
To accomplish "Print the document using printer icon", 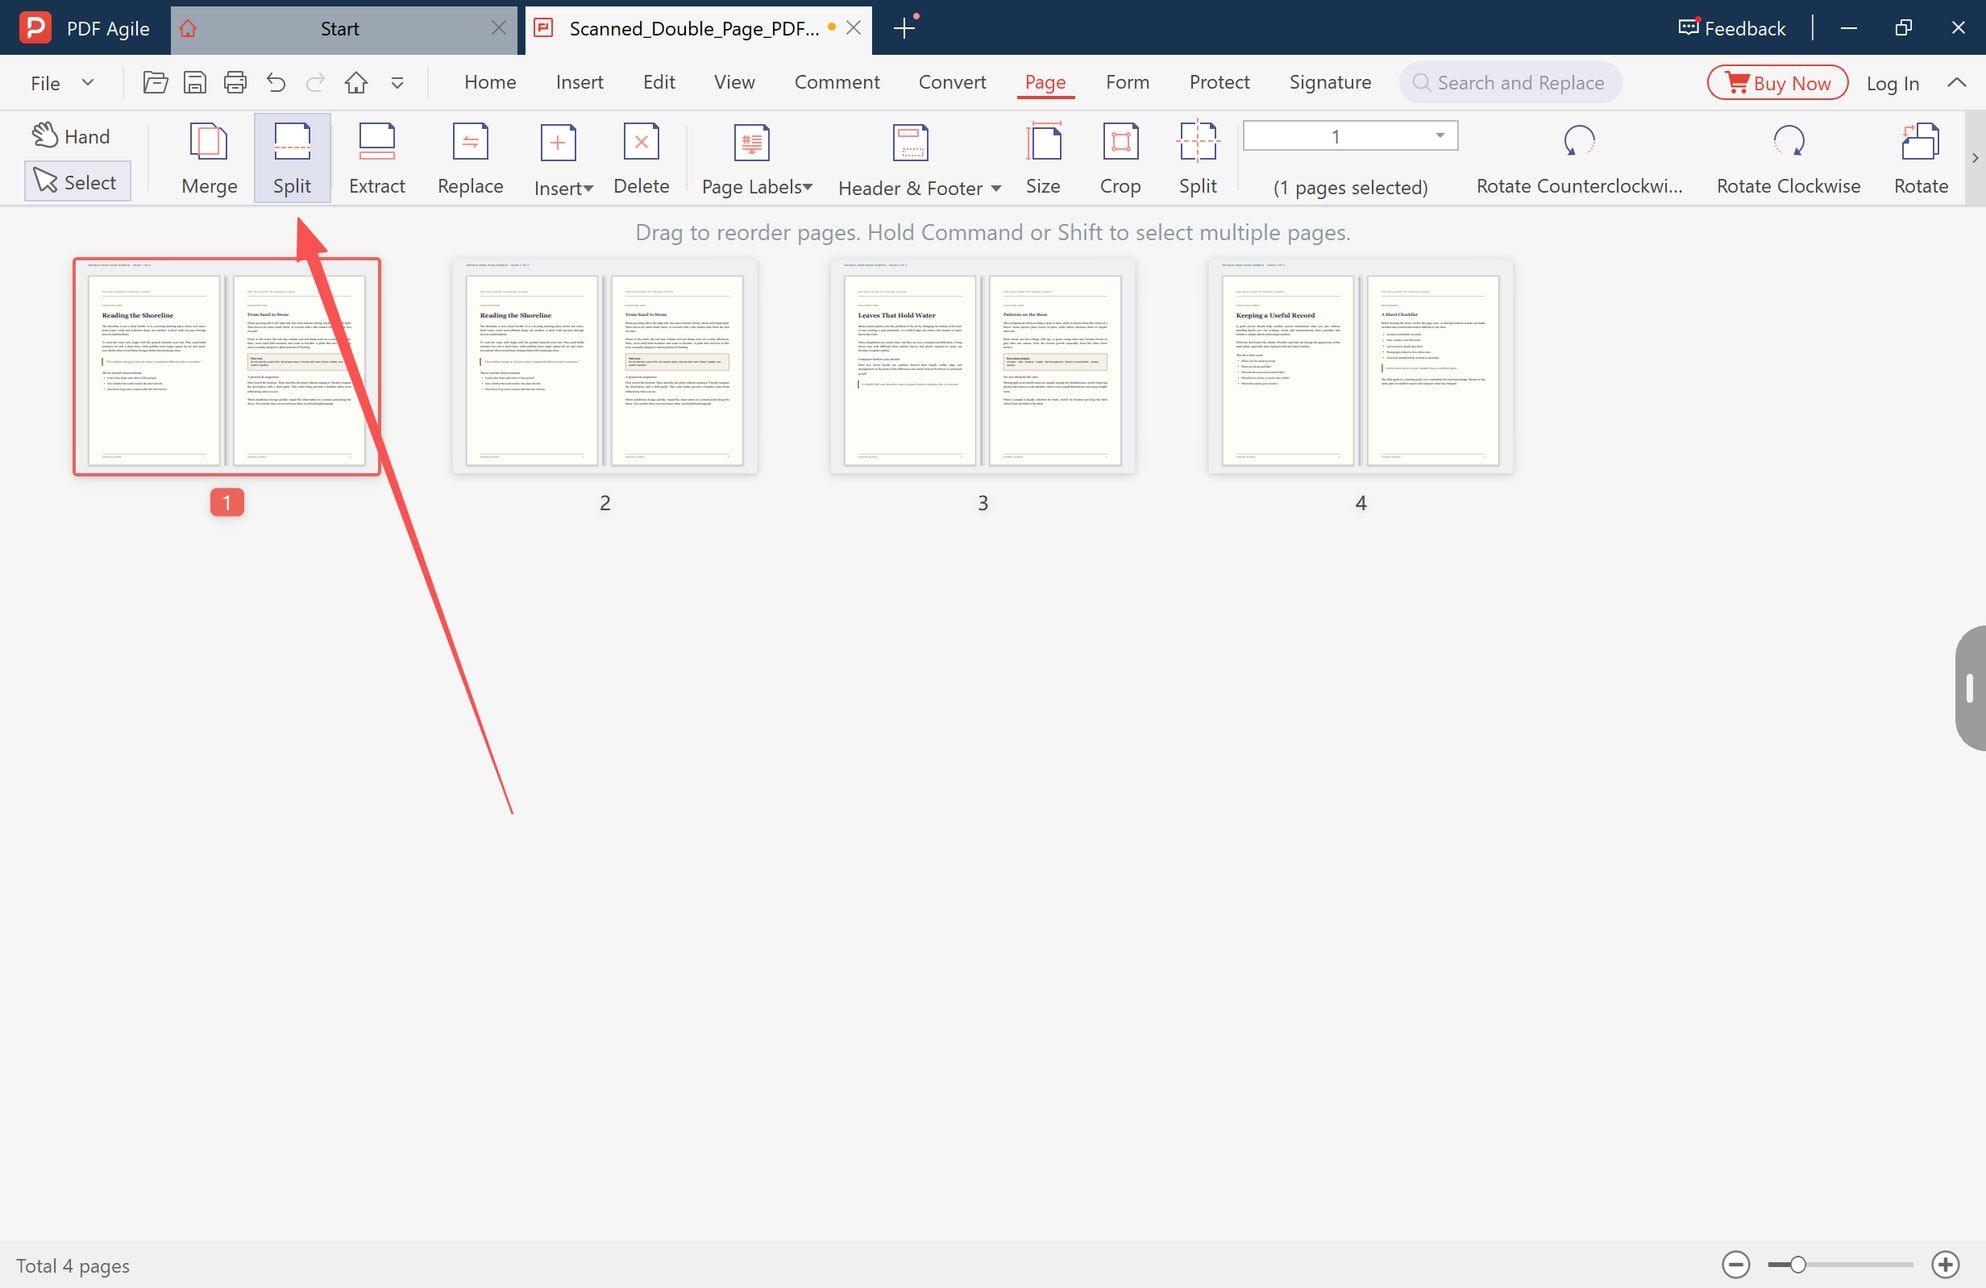I will [235, 83].
